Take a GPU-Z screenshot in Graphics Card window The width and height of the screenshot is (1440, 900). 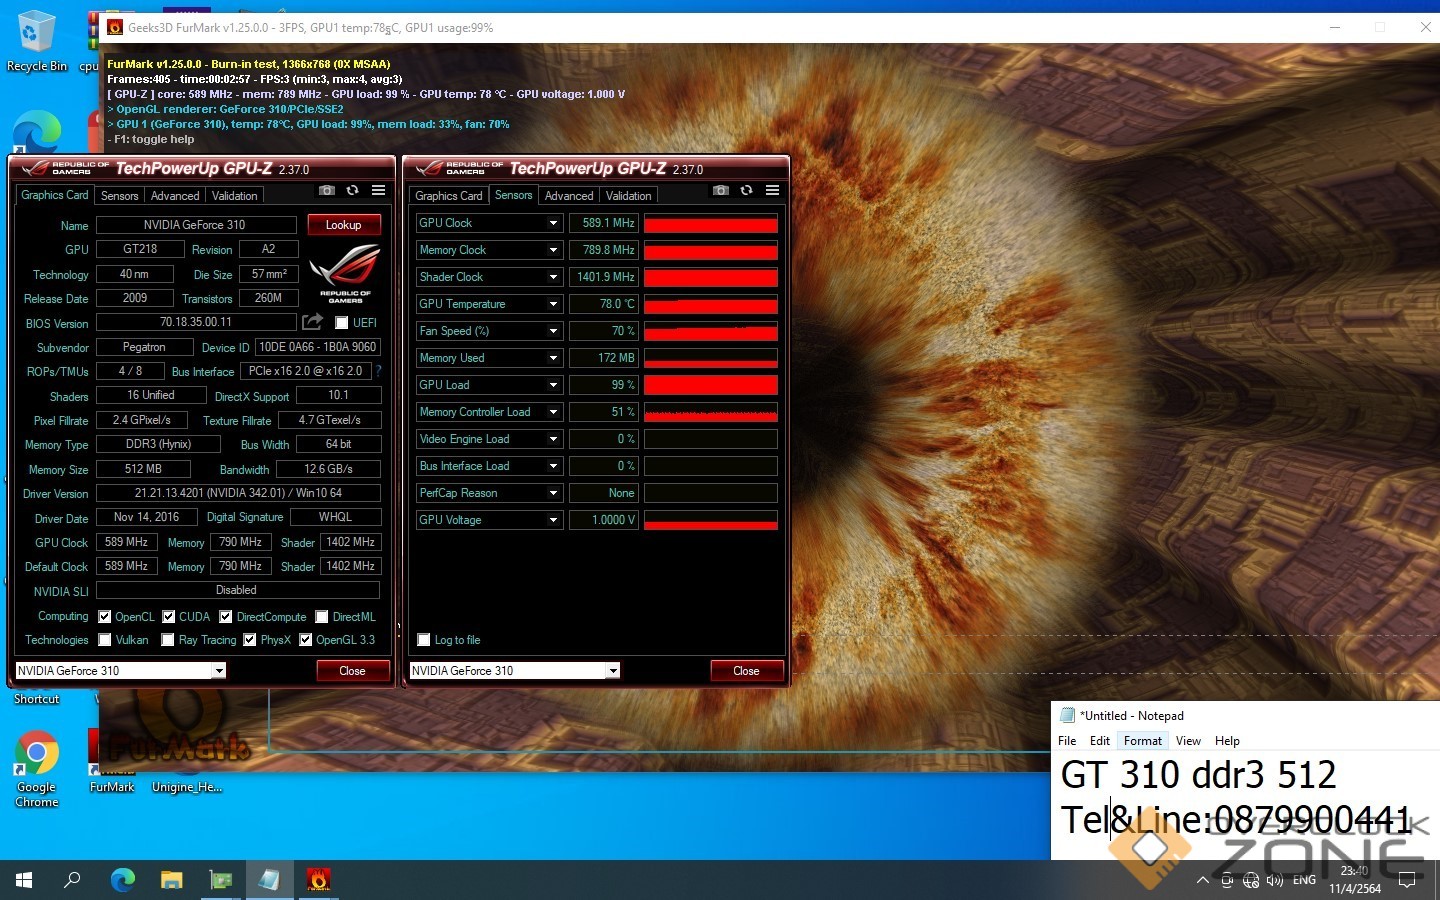[327, 190]
